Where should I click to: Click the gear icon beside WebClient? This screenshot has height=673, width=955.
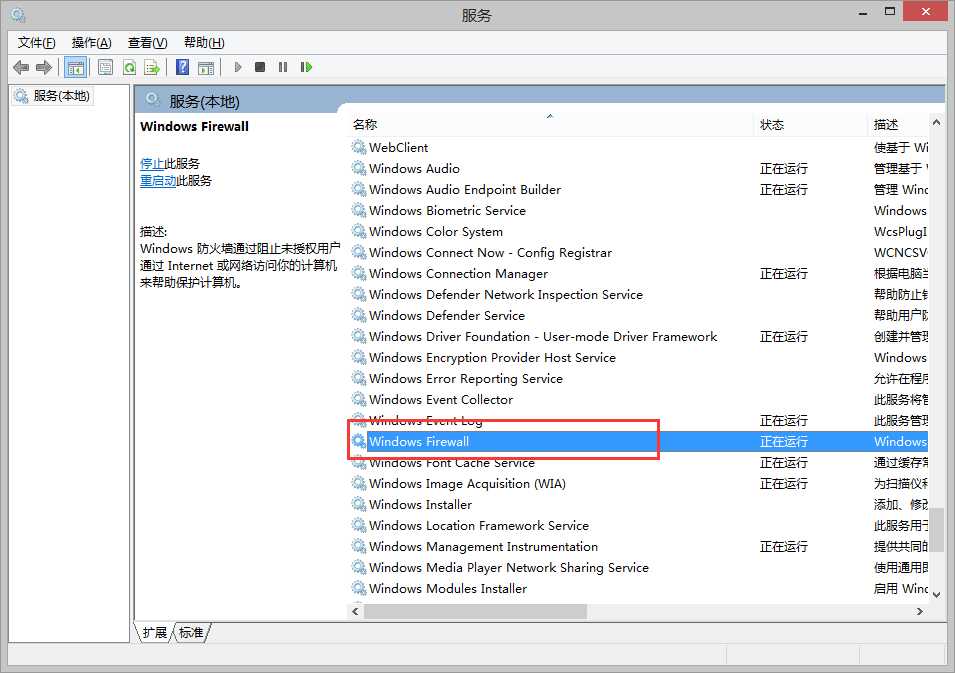[x=359, y=147]
